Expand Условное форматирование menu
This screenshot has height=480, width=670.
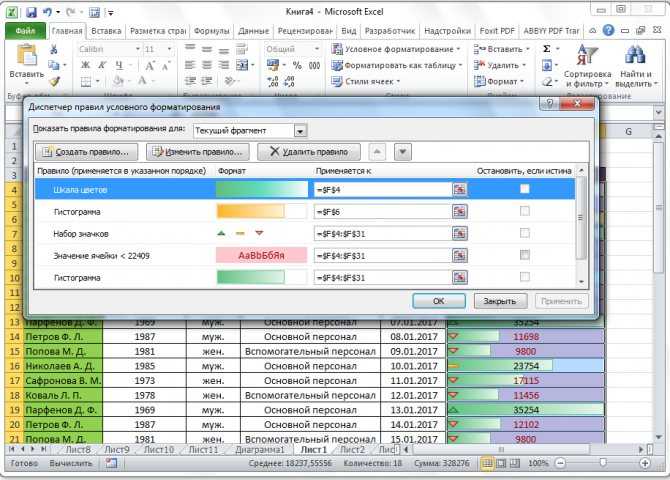396,49
